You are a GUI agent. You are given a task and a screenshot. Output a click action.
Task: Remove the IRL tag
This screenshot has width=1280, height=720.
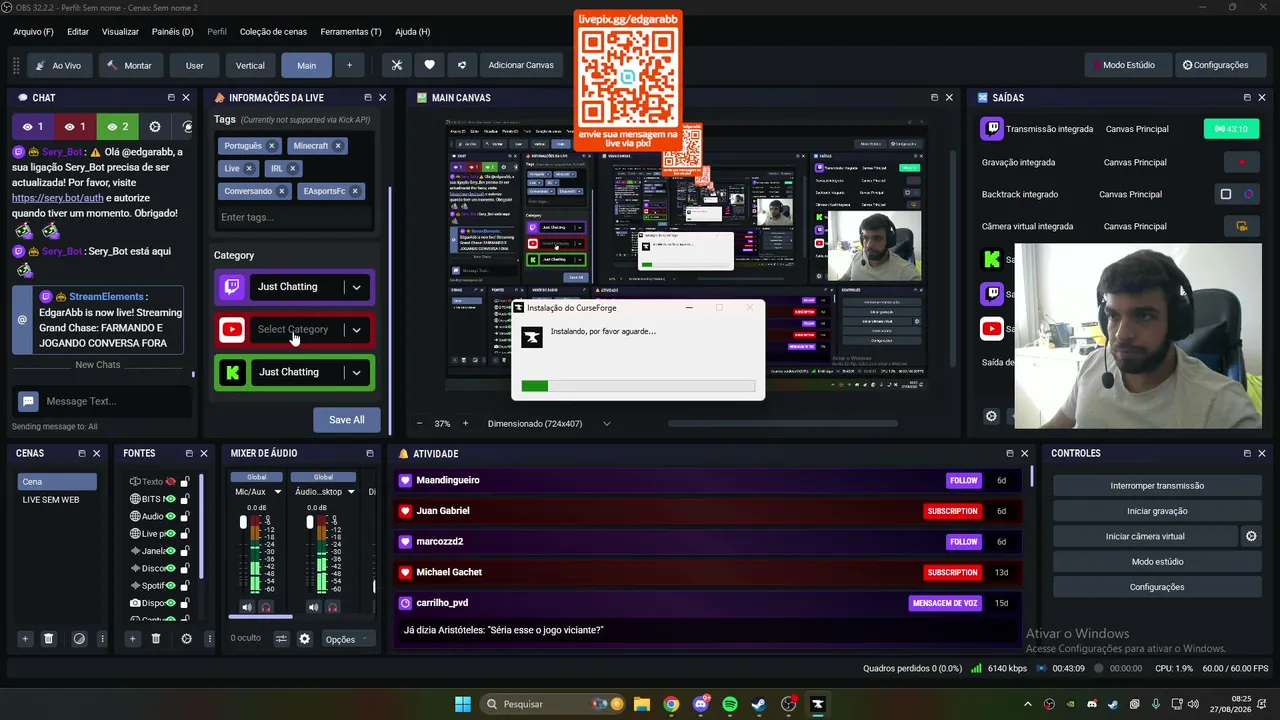[x=293, y=168]
